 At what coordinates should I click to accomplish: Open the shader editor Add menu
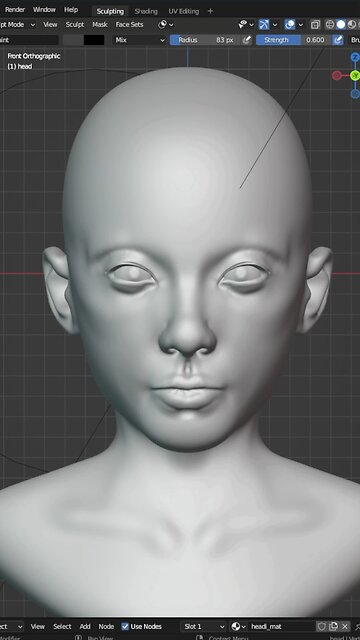tap(85, 626)
